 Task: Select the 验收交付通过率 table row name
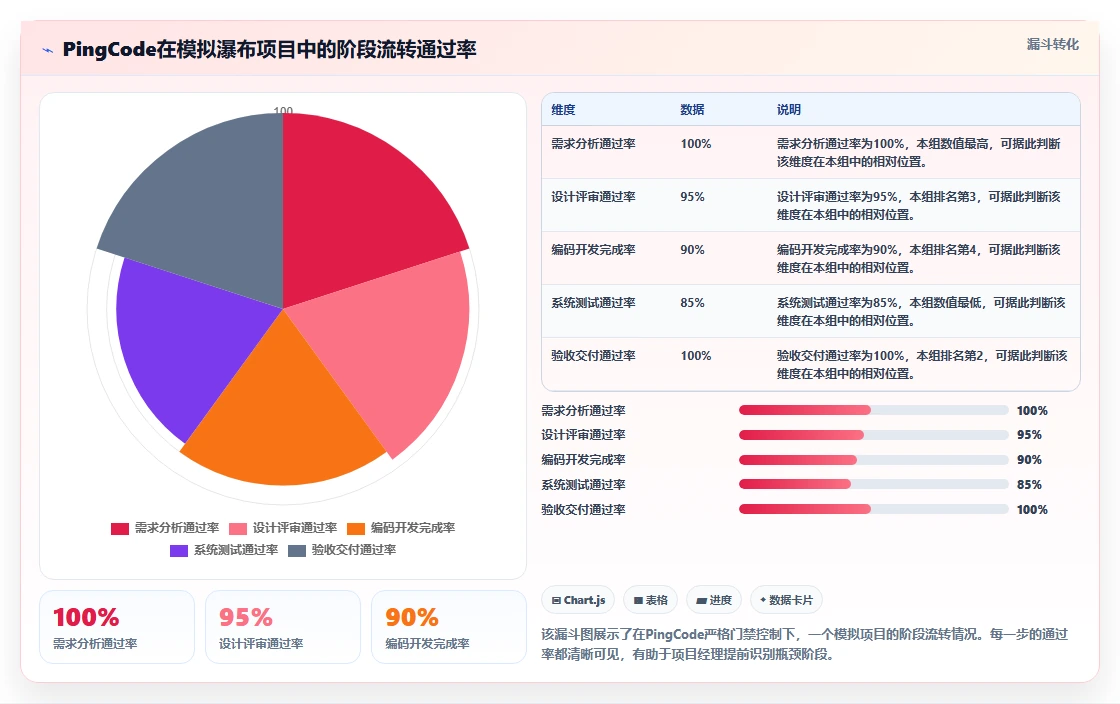[x=593, y=356]
